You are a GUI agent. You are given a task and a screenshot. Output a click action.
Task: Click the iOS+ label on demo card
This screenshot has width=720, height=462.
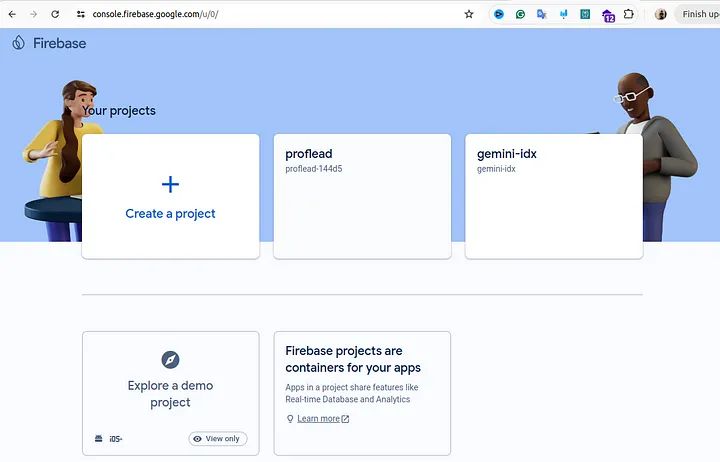tap(116, 439)
